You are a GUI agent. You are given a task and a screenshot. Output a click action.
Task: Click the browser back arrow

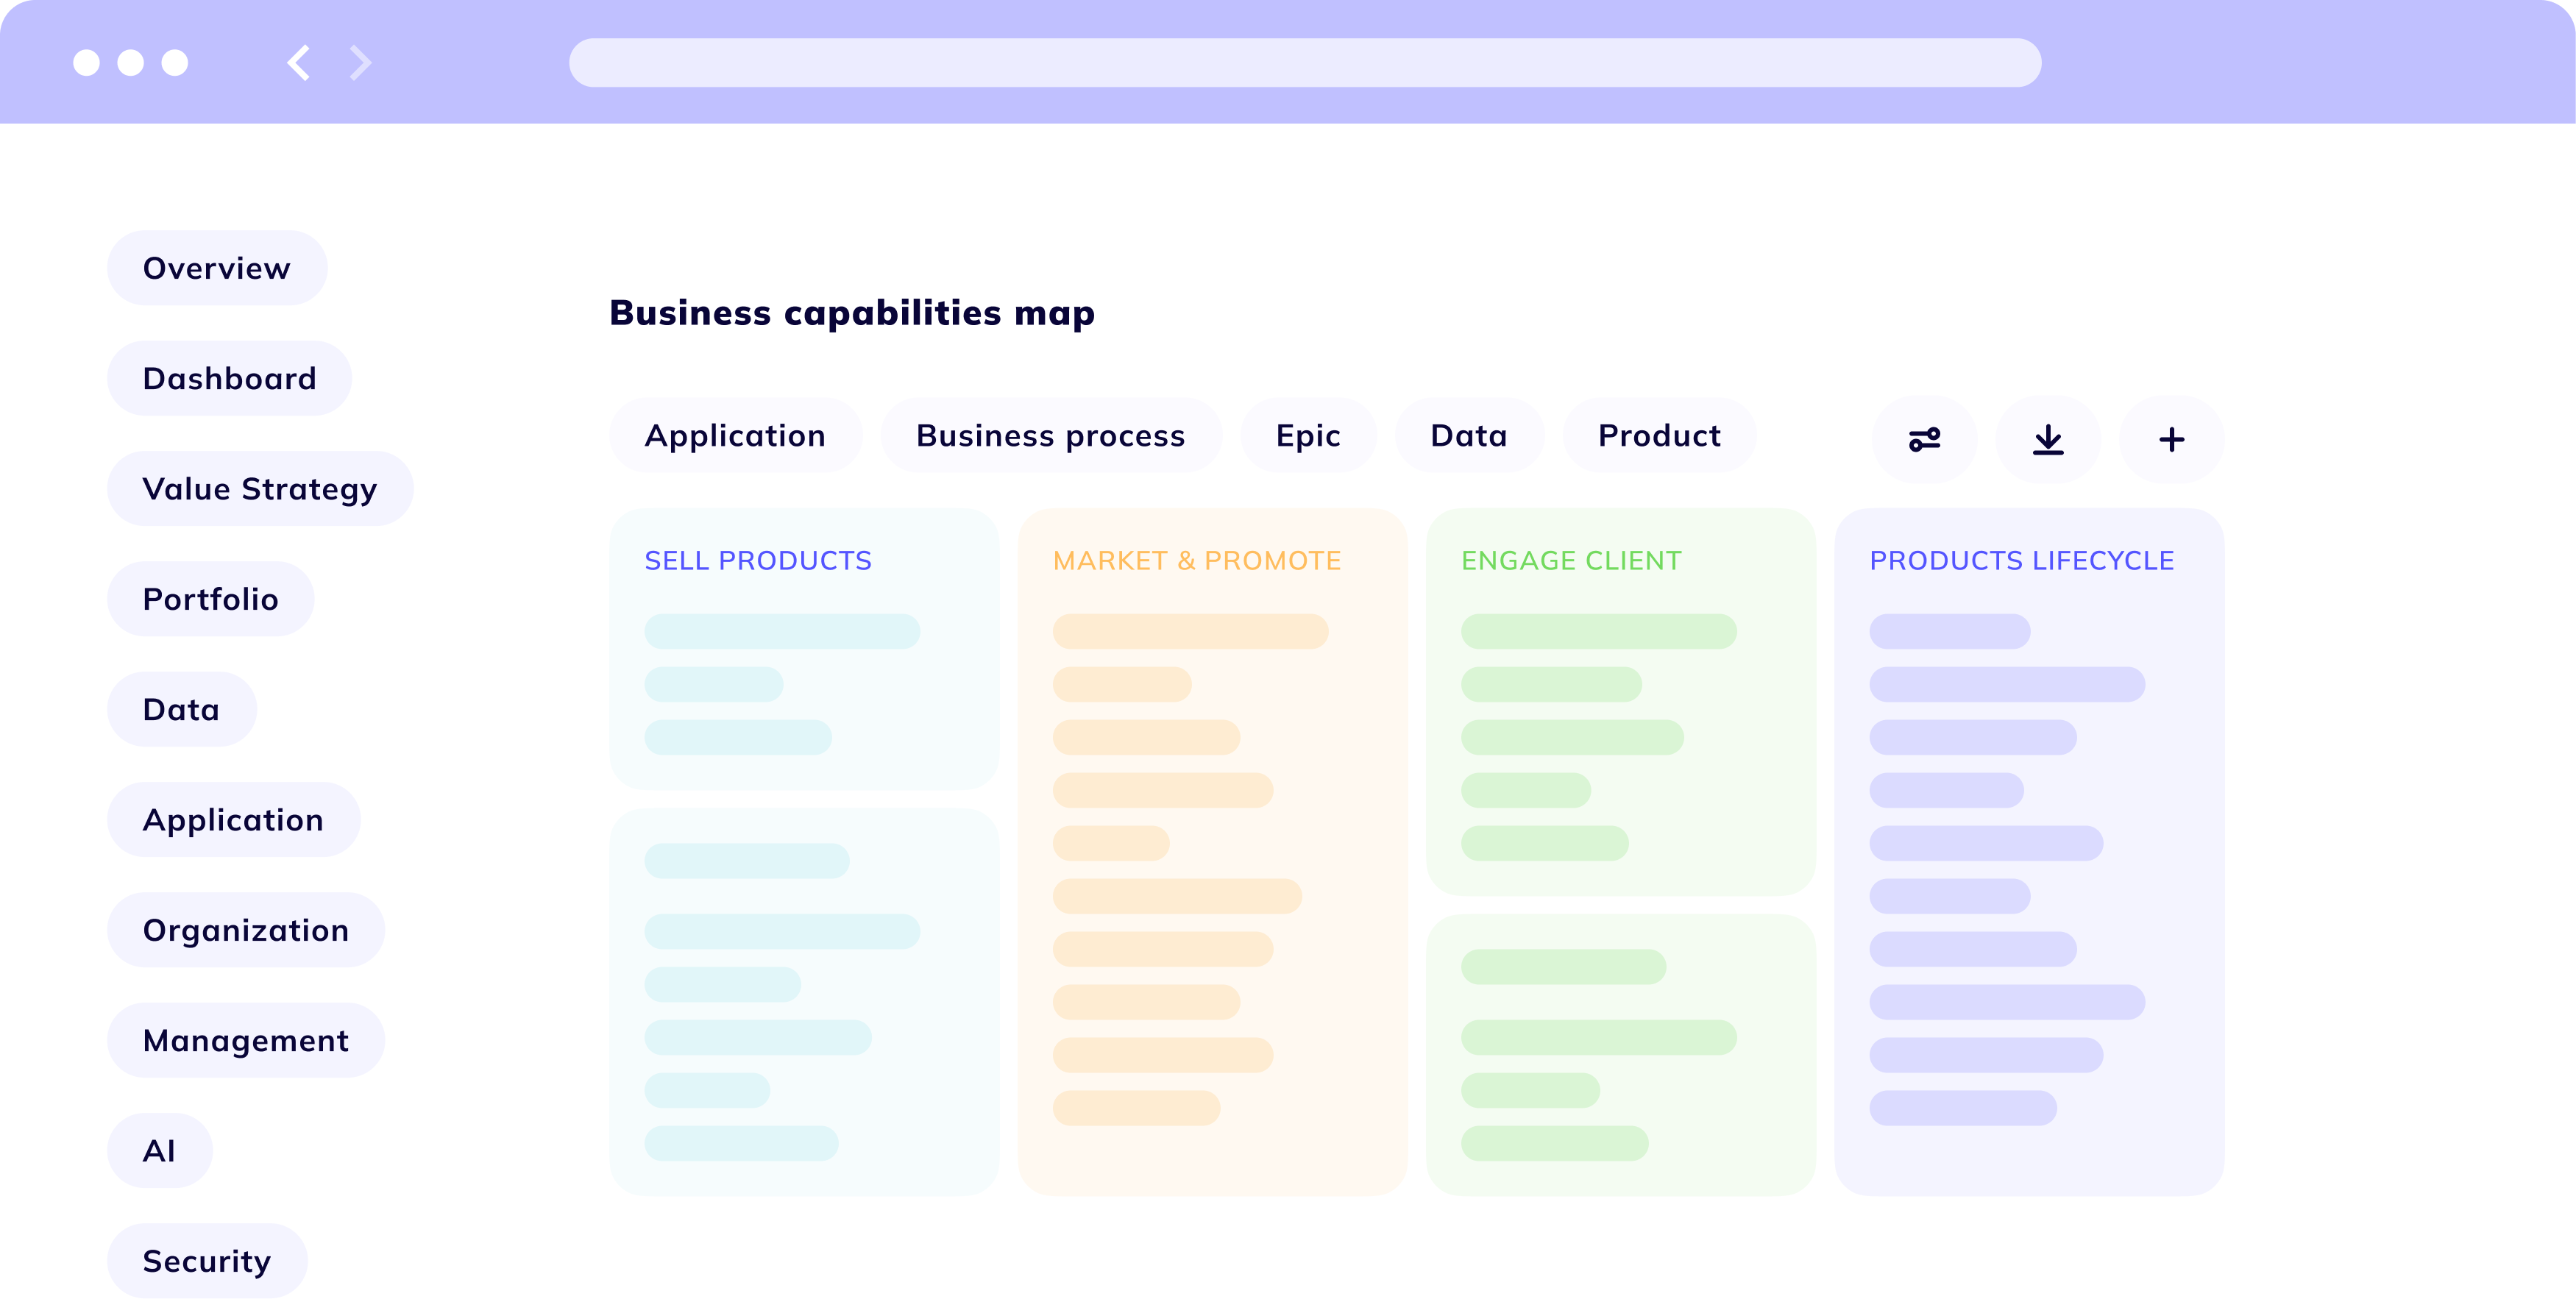[299, 63]
